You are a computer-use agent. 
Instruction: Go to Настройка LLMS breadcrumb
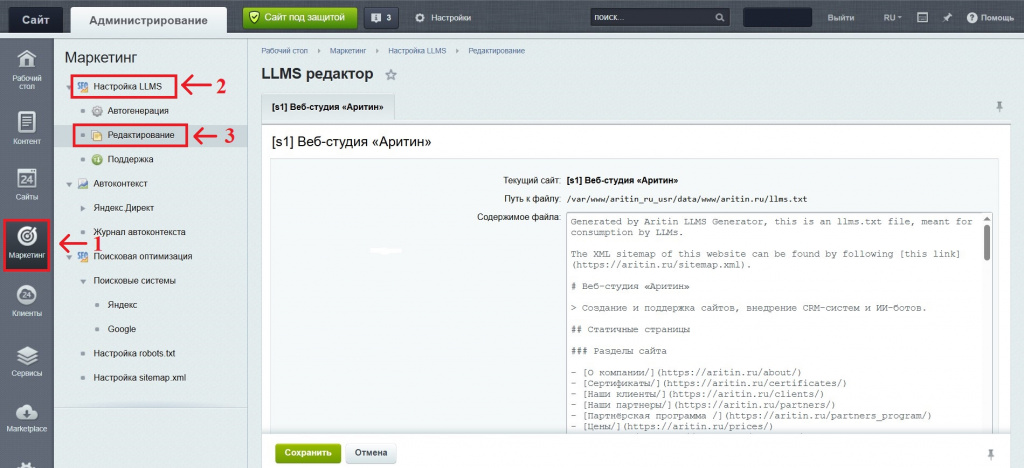click(x=417, y=50)
